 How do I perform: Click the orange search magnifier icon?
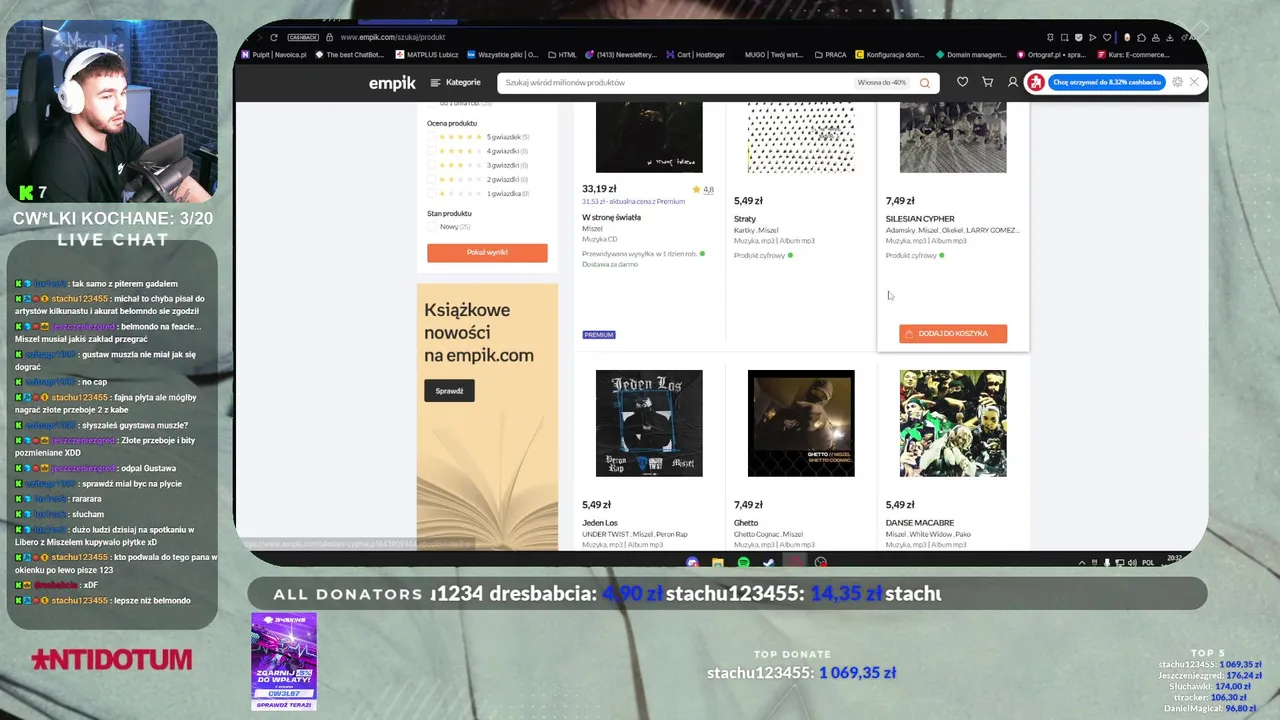[925, 83]
